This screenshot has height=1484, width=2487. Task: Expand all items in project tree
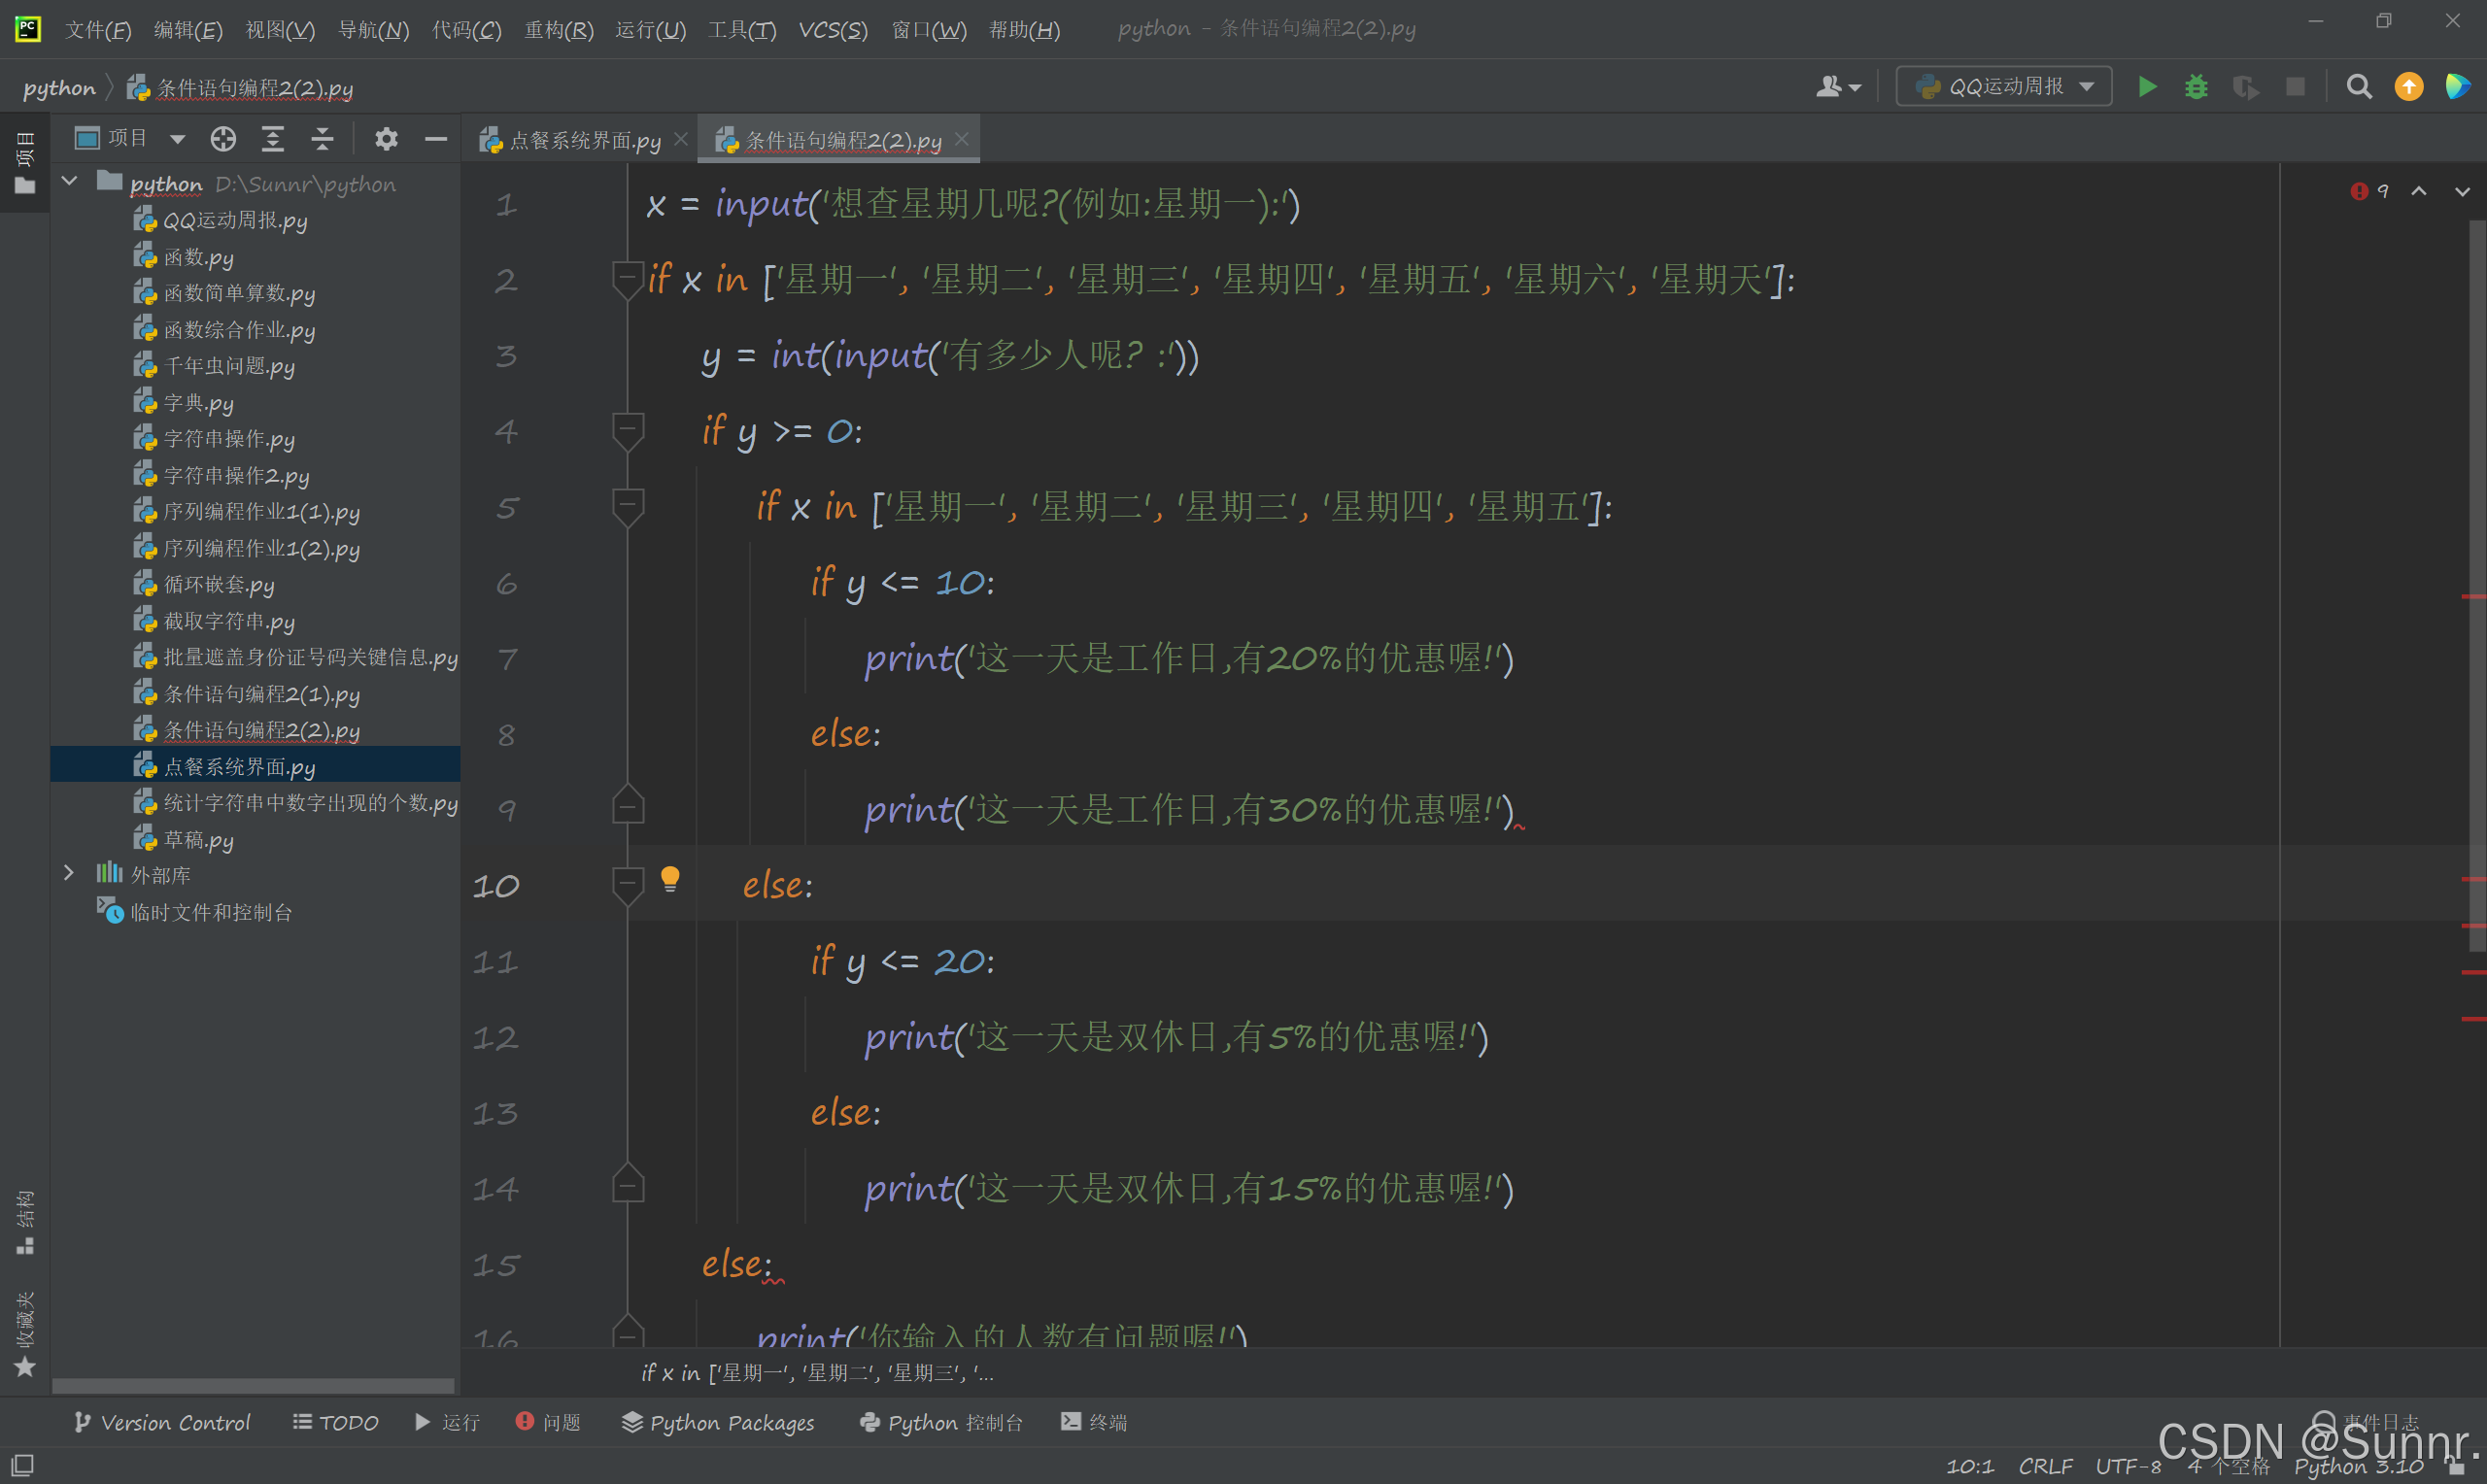tap(273, 139)
